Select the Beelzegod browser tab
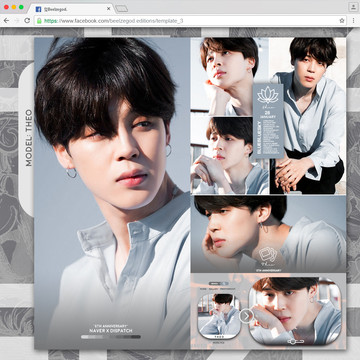360x360 pixels. 73,9
